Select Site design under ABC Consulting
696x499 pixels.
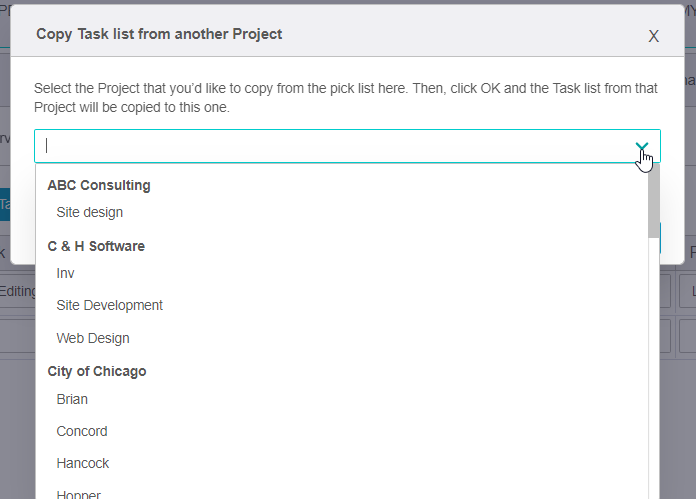point(90,212)
